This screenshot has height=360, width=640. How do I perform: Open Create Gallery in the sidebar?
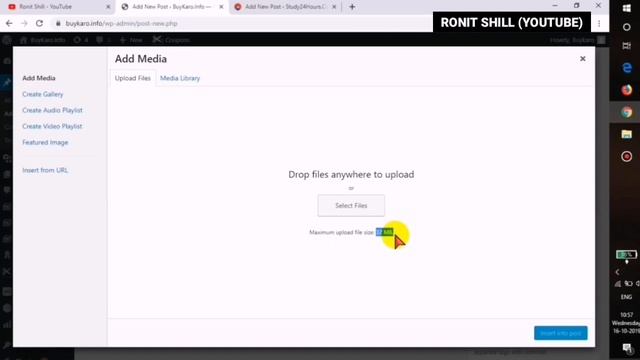(43, 94)
